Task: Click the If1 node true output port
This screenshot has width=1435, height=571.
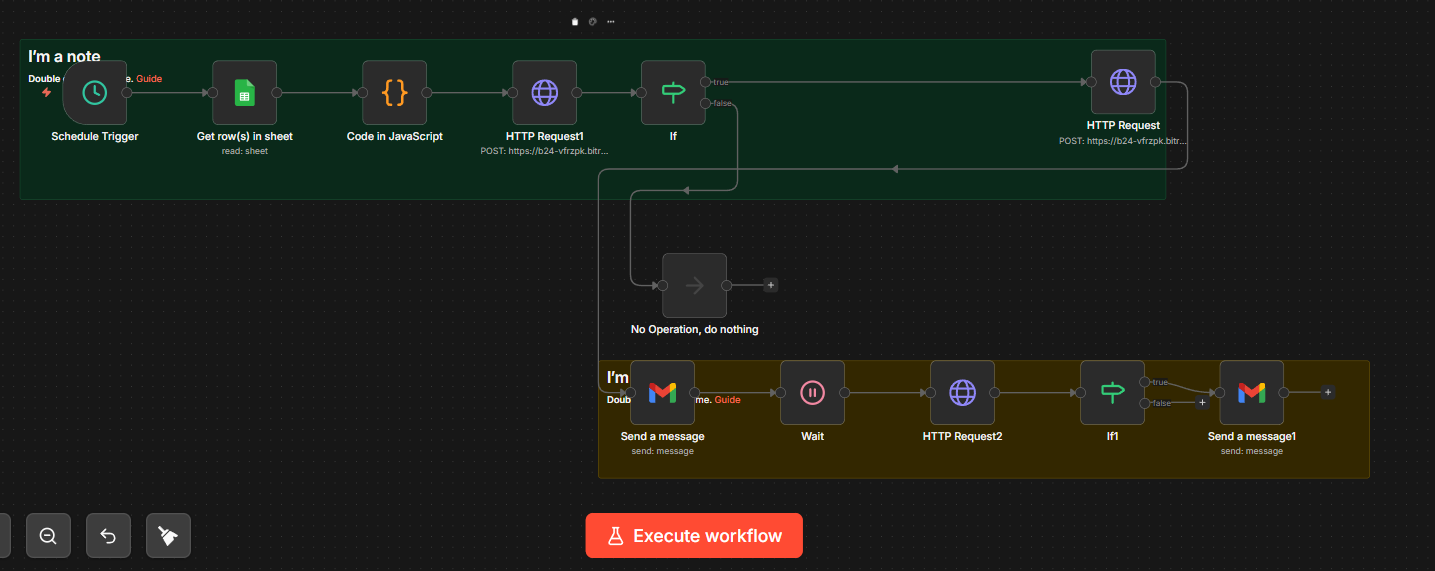Action: pos(1145,382)
